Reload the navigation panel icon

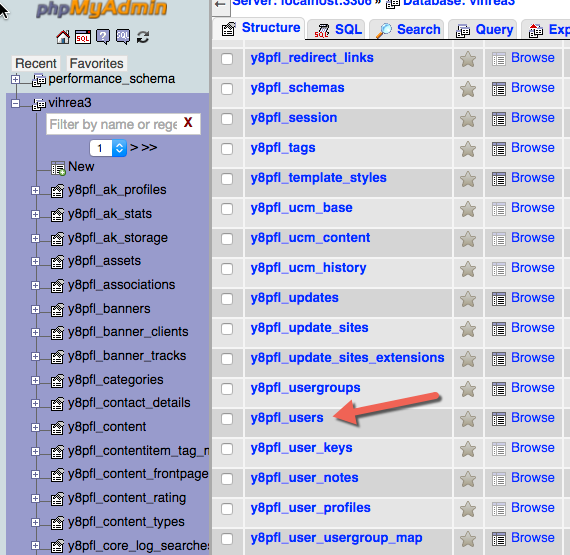pyautogui.click(x=142, y=37)
